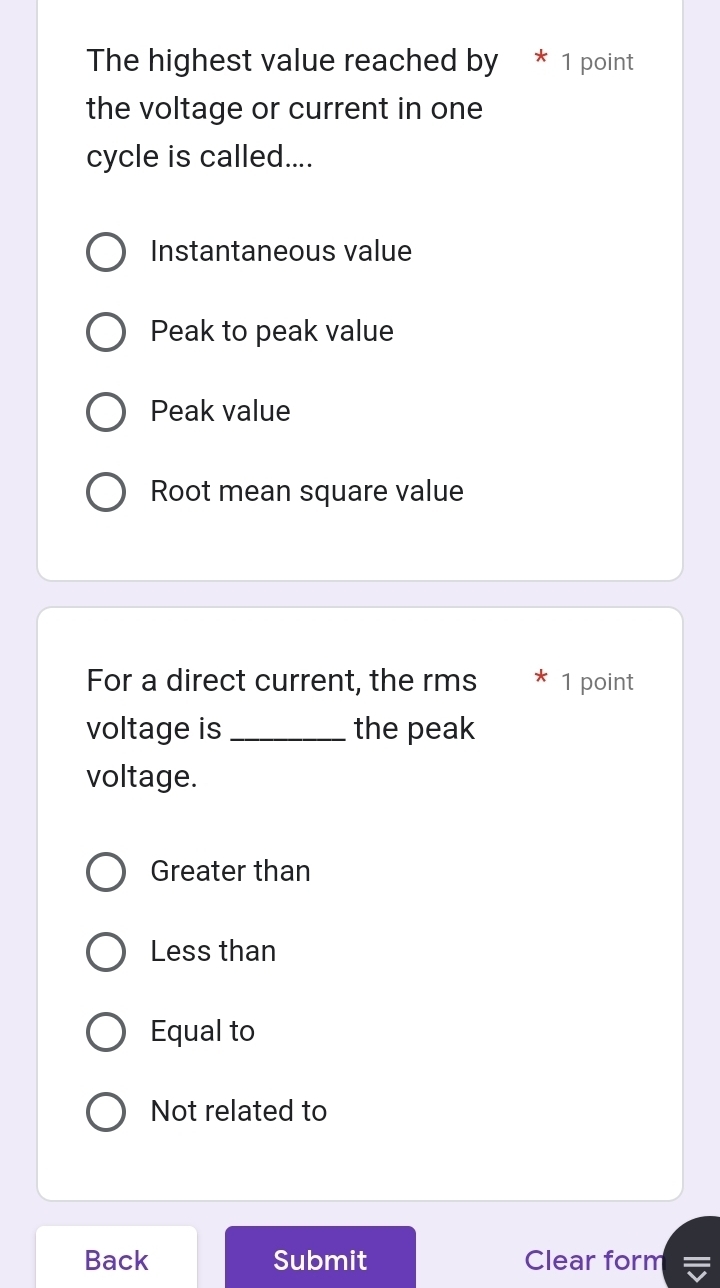720x1288 pixels.
Task: Click the highest value question text
Action: (292, 109)
